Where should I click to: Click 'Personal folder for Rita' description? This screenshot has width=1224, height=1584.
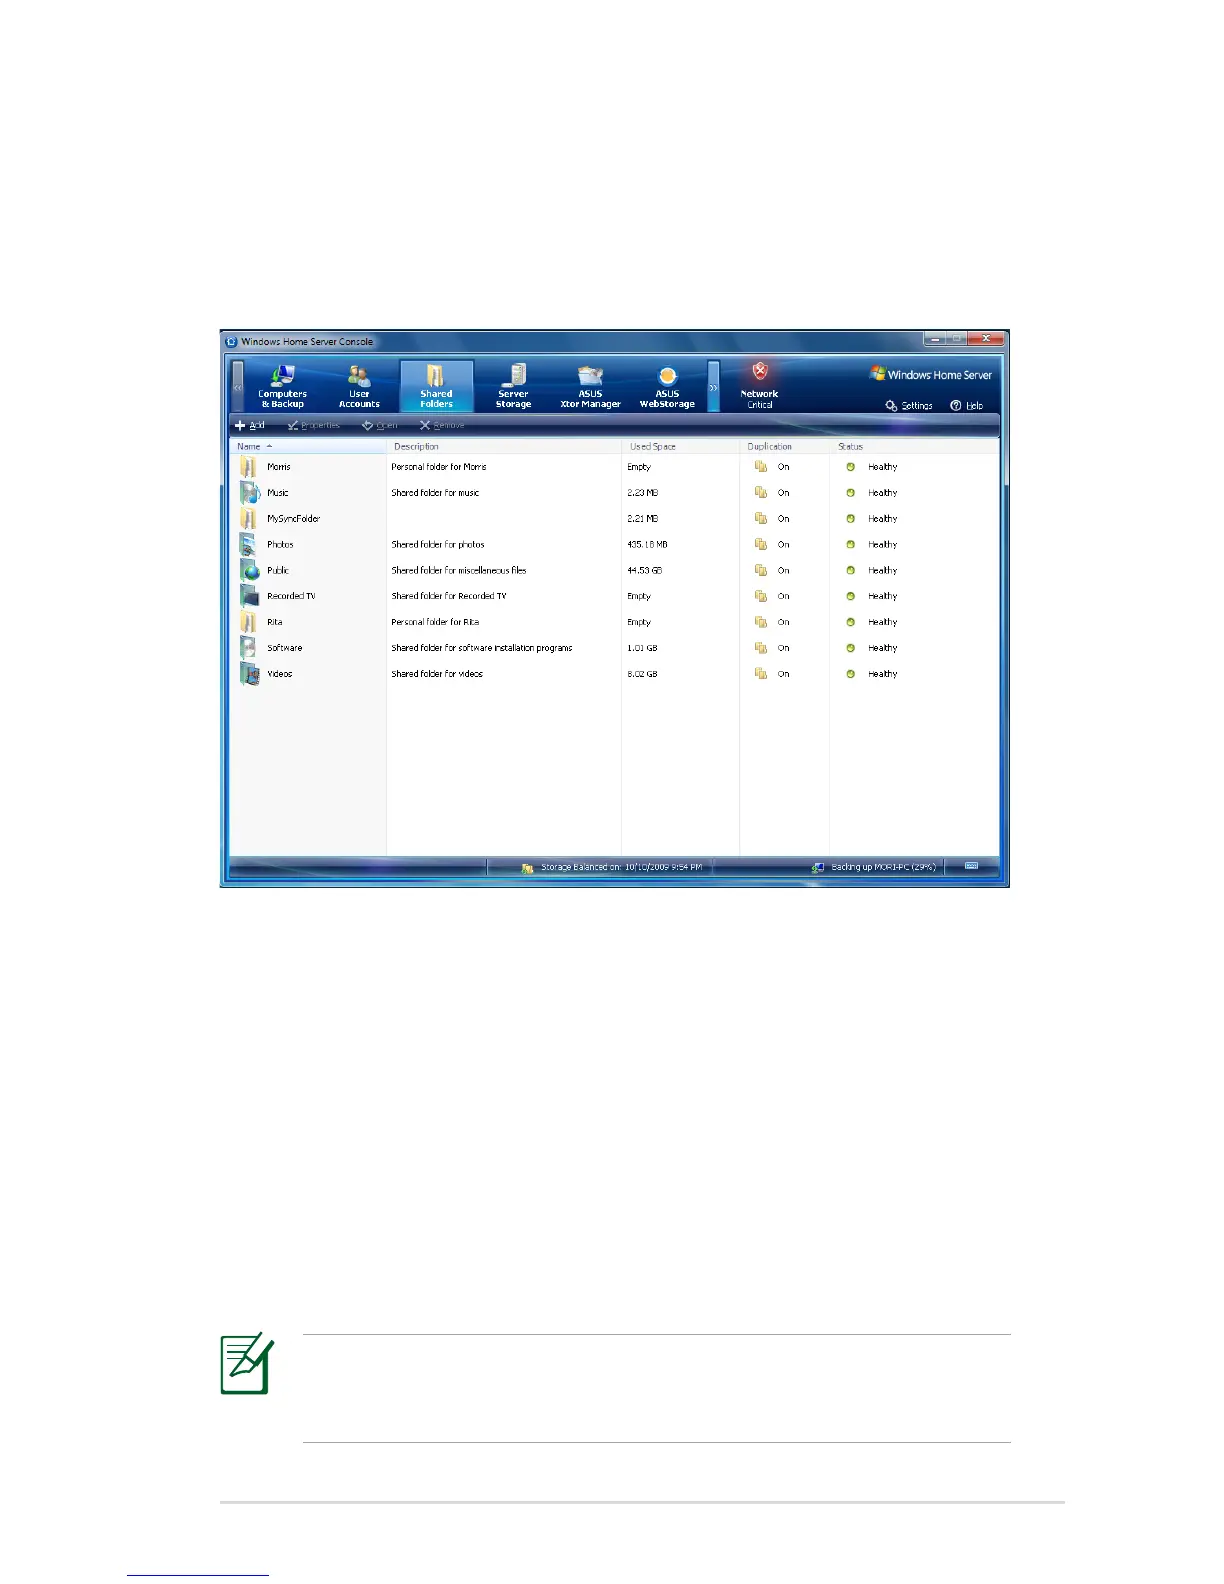[x=435, y=622]
